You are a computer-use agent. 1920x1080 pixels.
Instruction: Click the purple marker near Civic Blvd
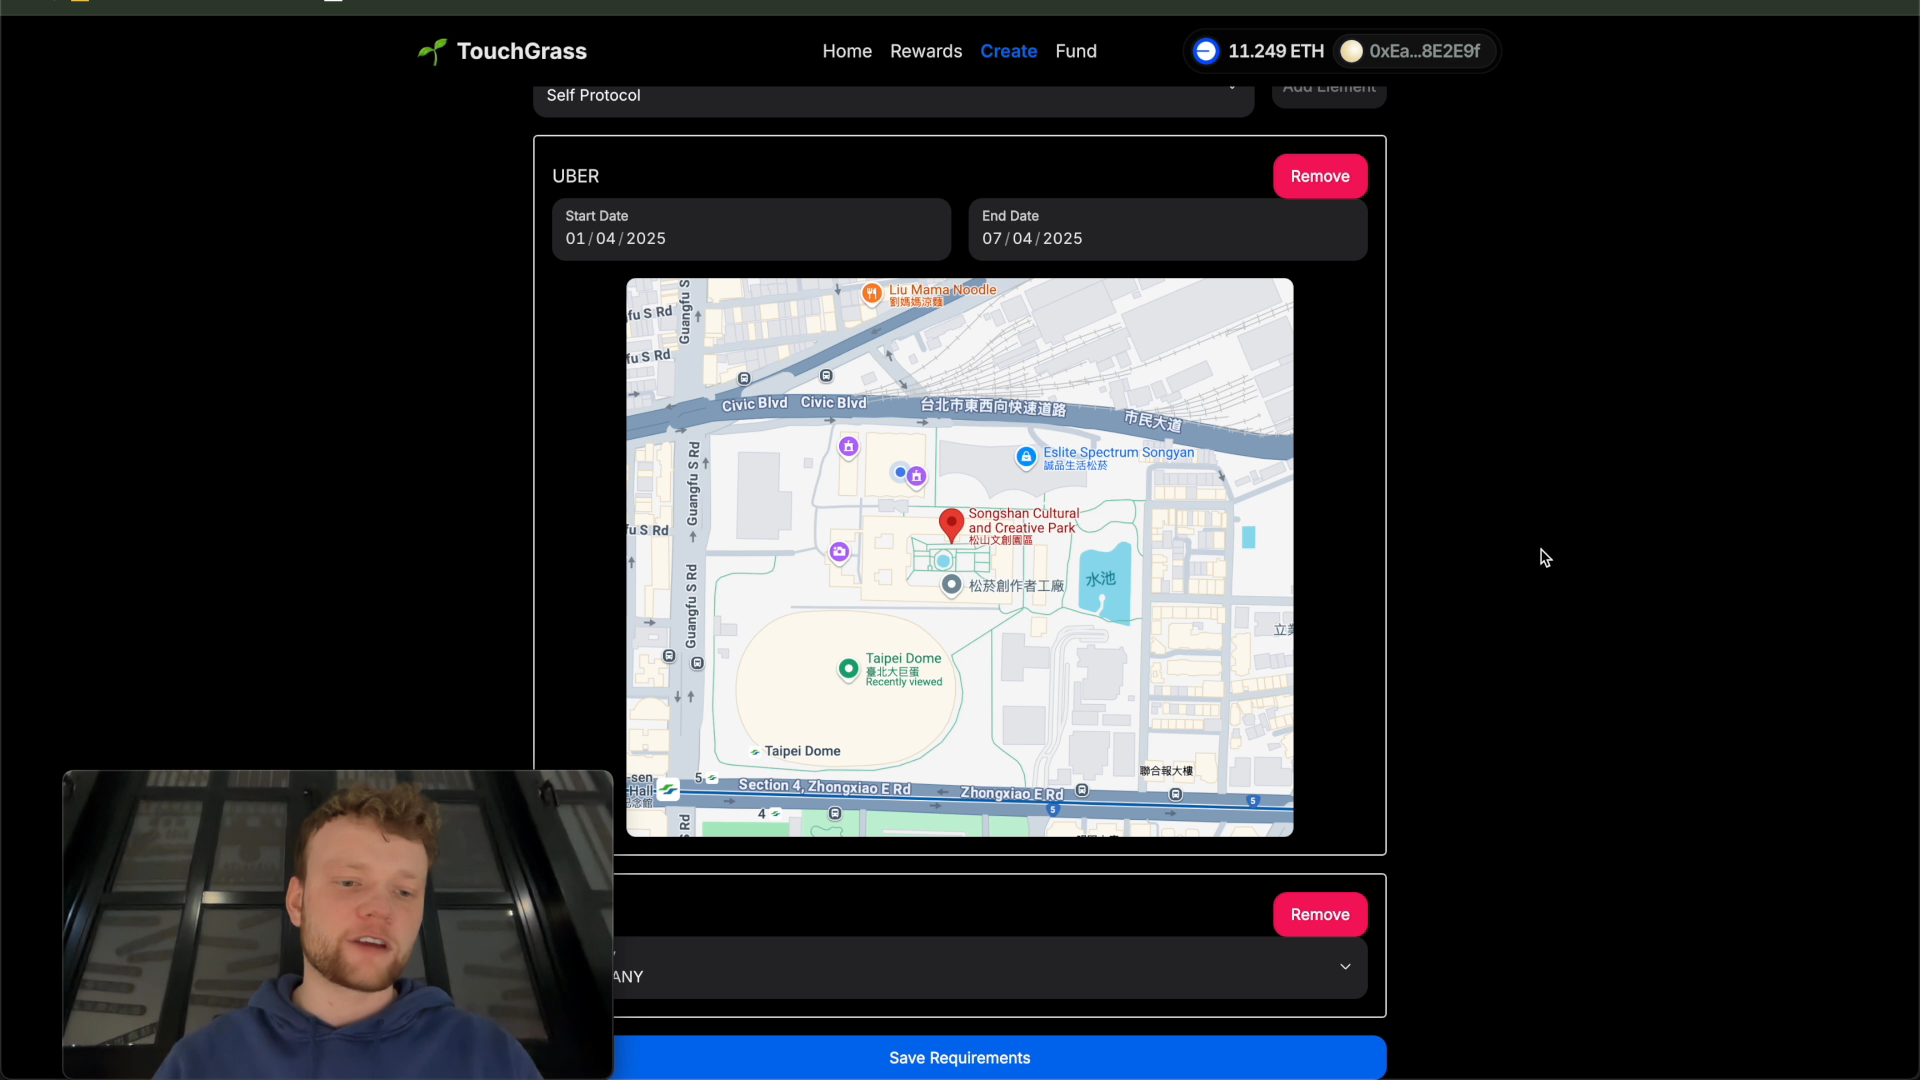click(x=848, y=446)
